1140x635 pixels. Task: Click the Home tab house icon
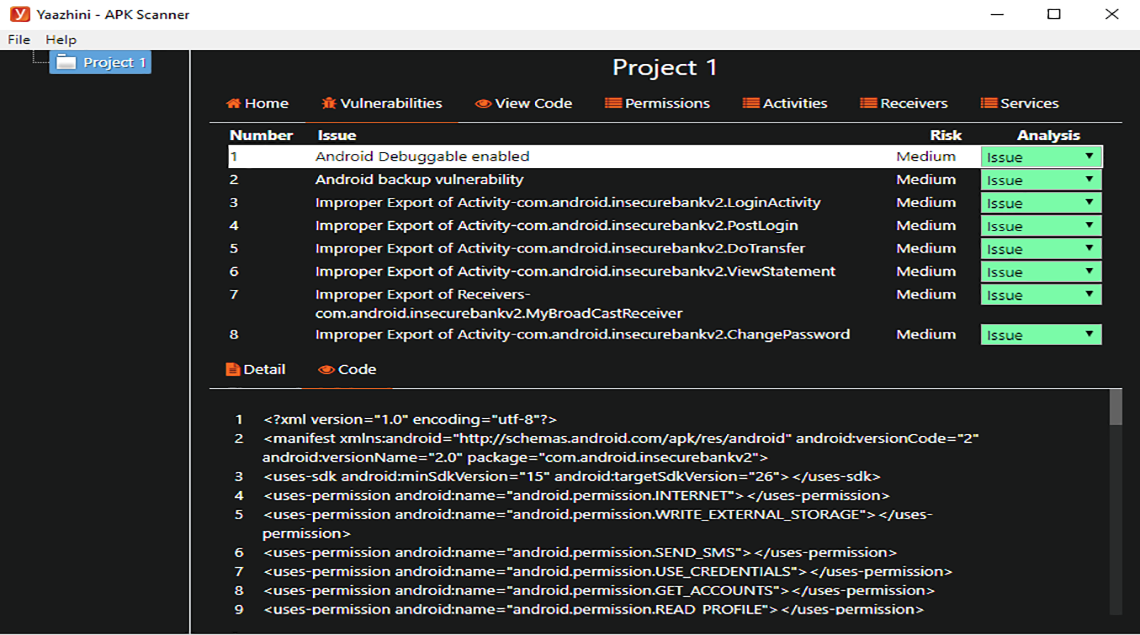(x=233, y=103)
